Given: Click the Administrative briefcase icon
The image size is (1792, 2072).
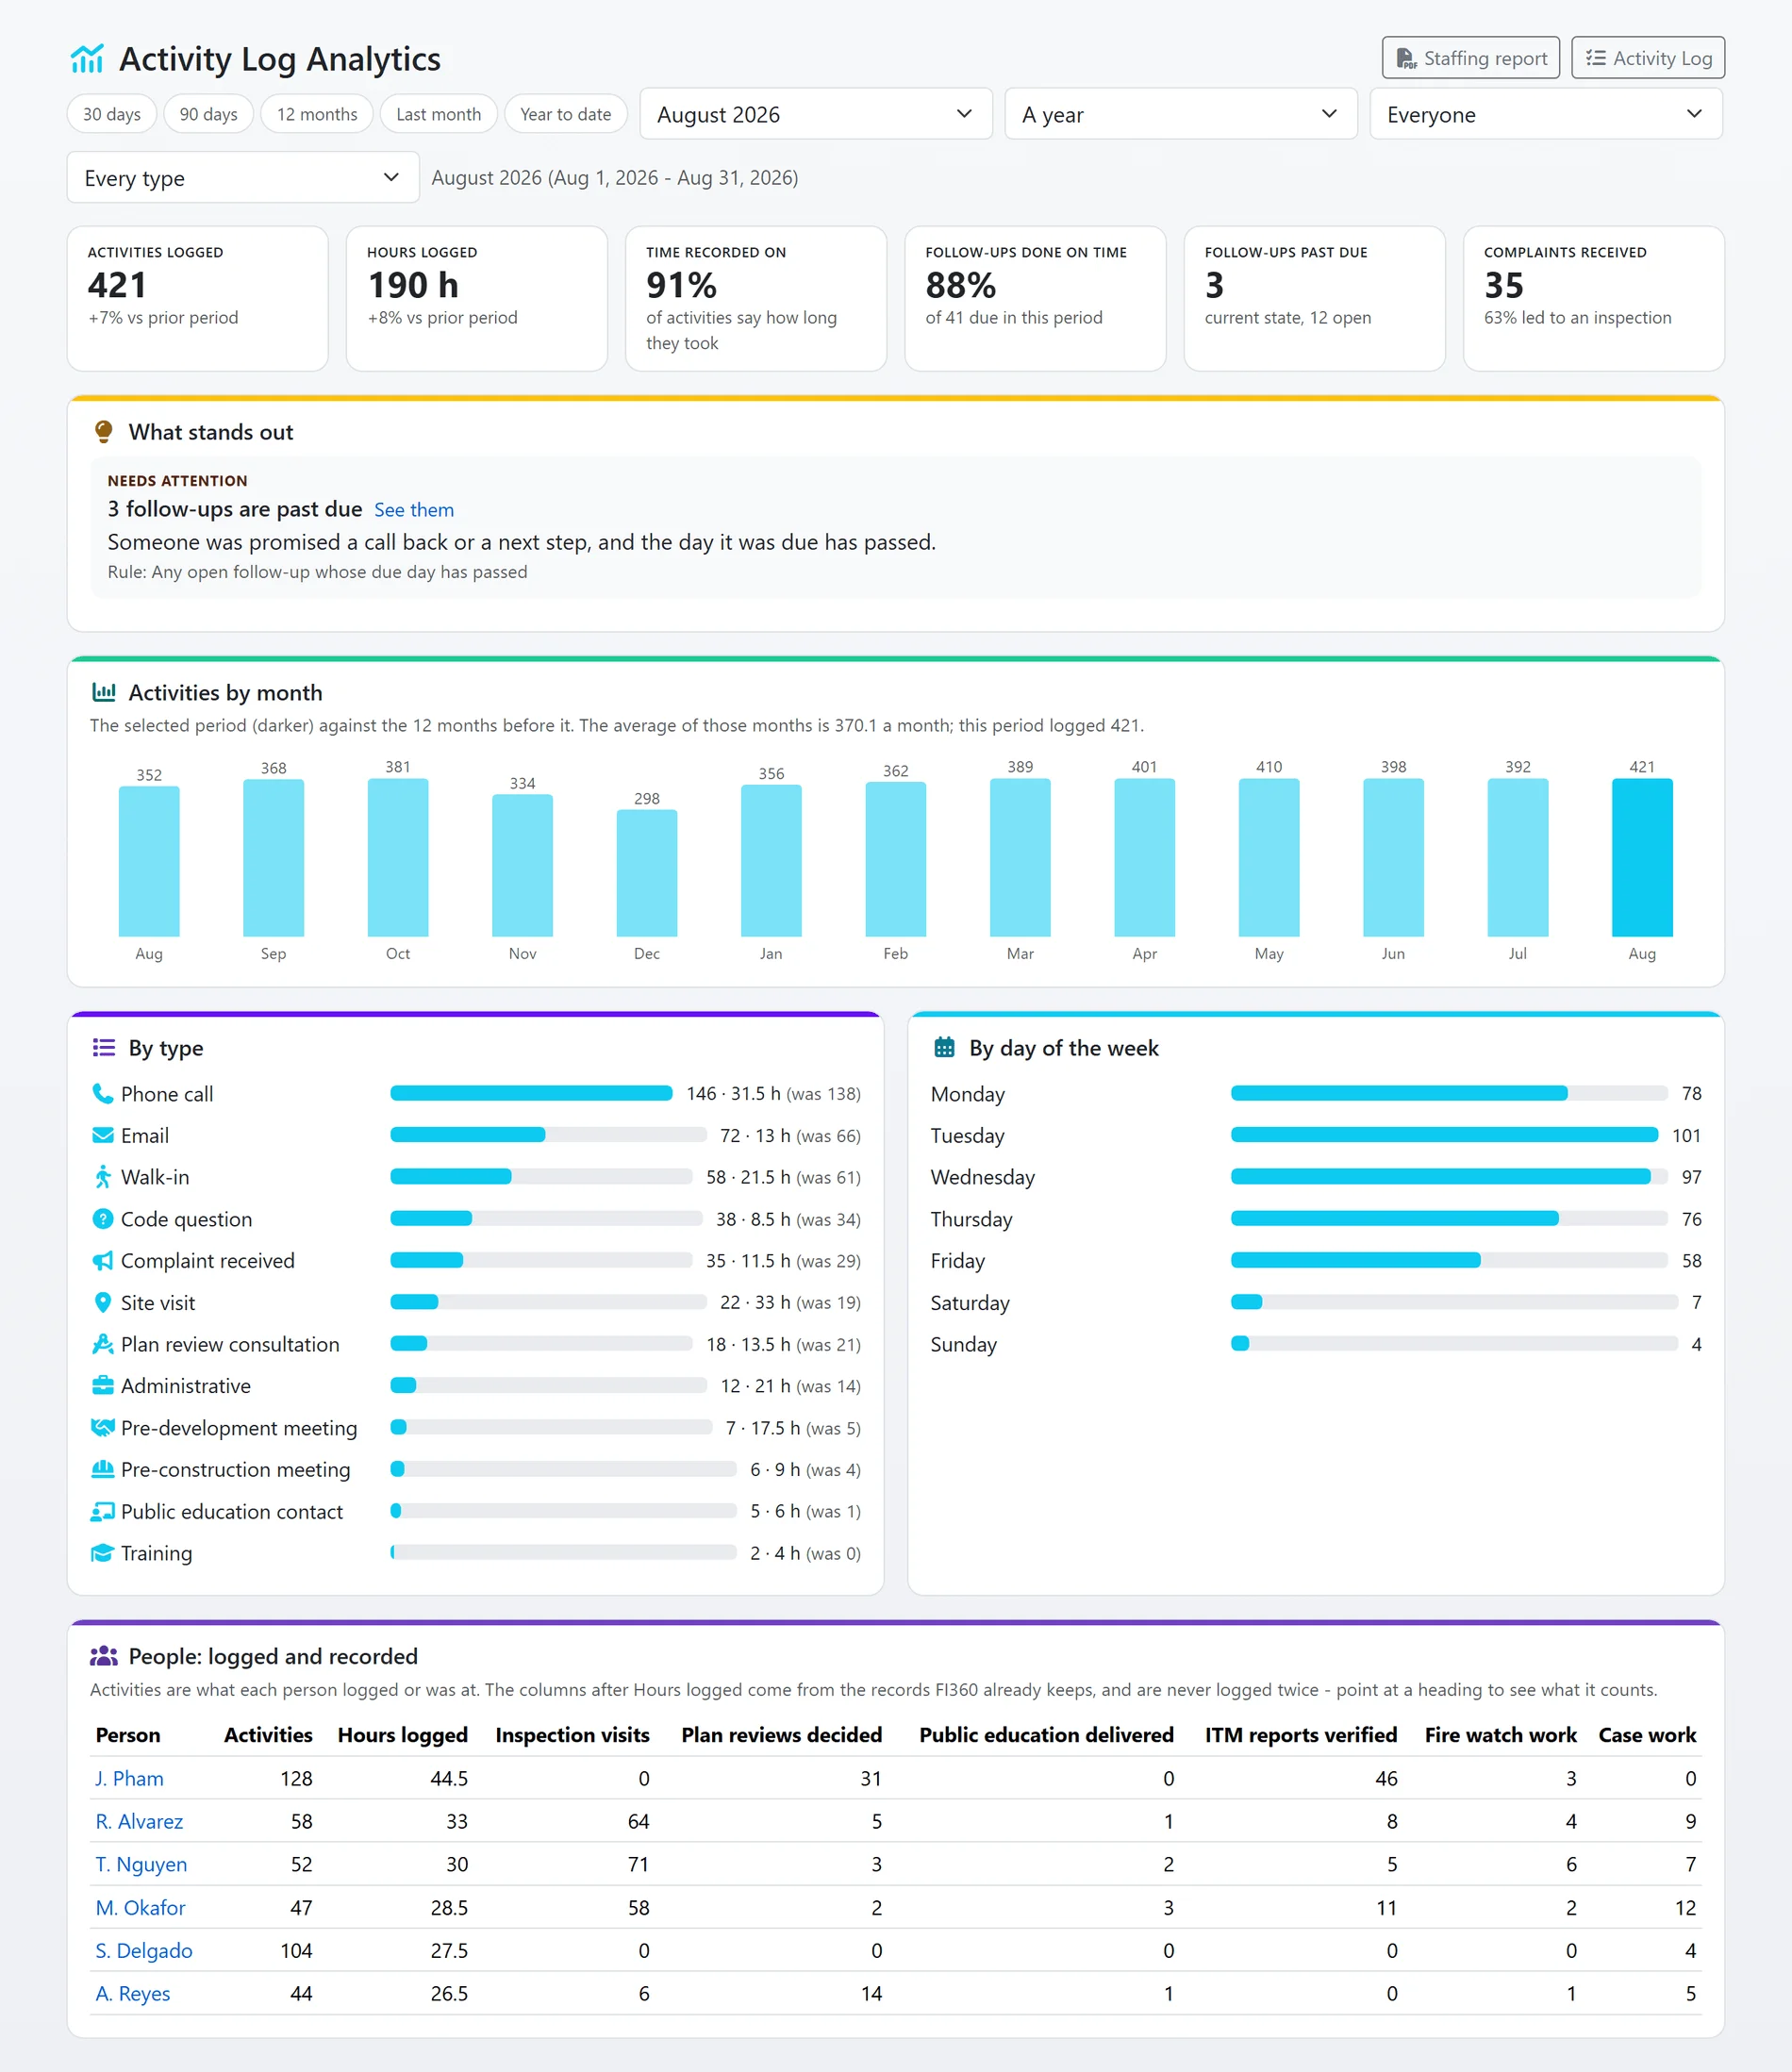Looking at the screenshot, I should [102, 1386].
